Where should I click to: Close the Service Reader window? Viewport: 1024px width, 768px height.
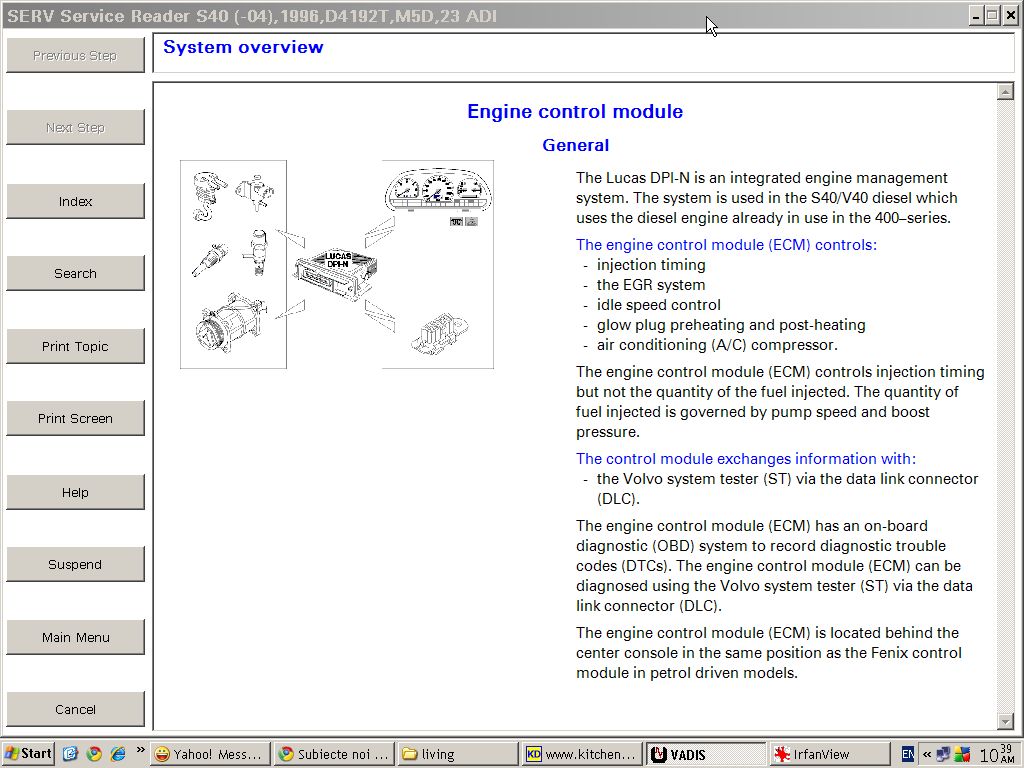tap(1009, 16)
